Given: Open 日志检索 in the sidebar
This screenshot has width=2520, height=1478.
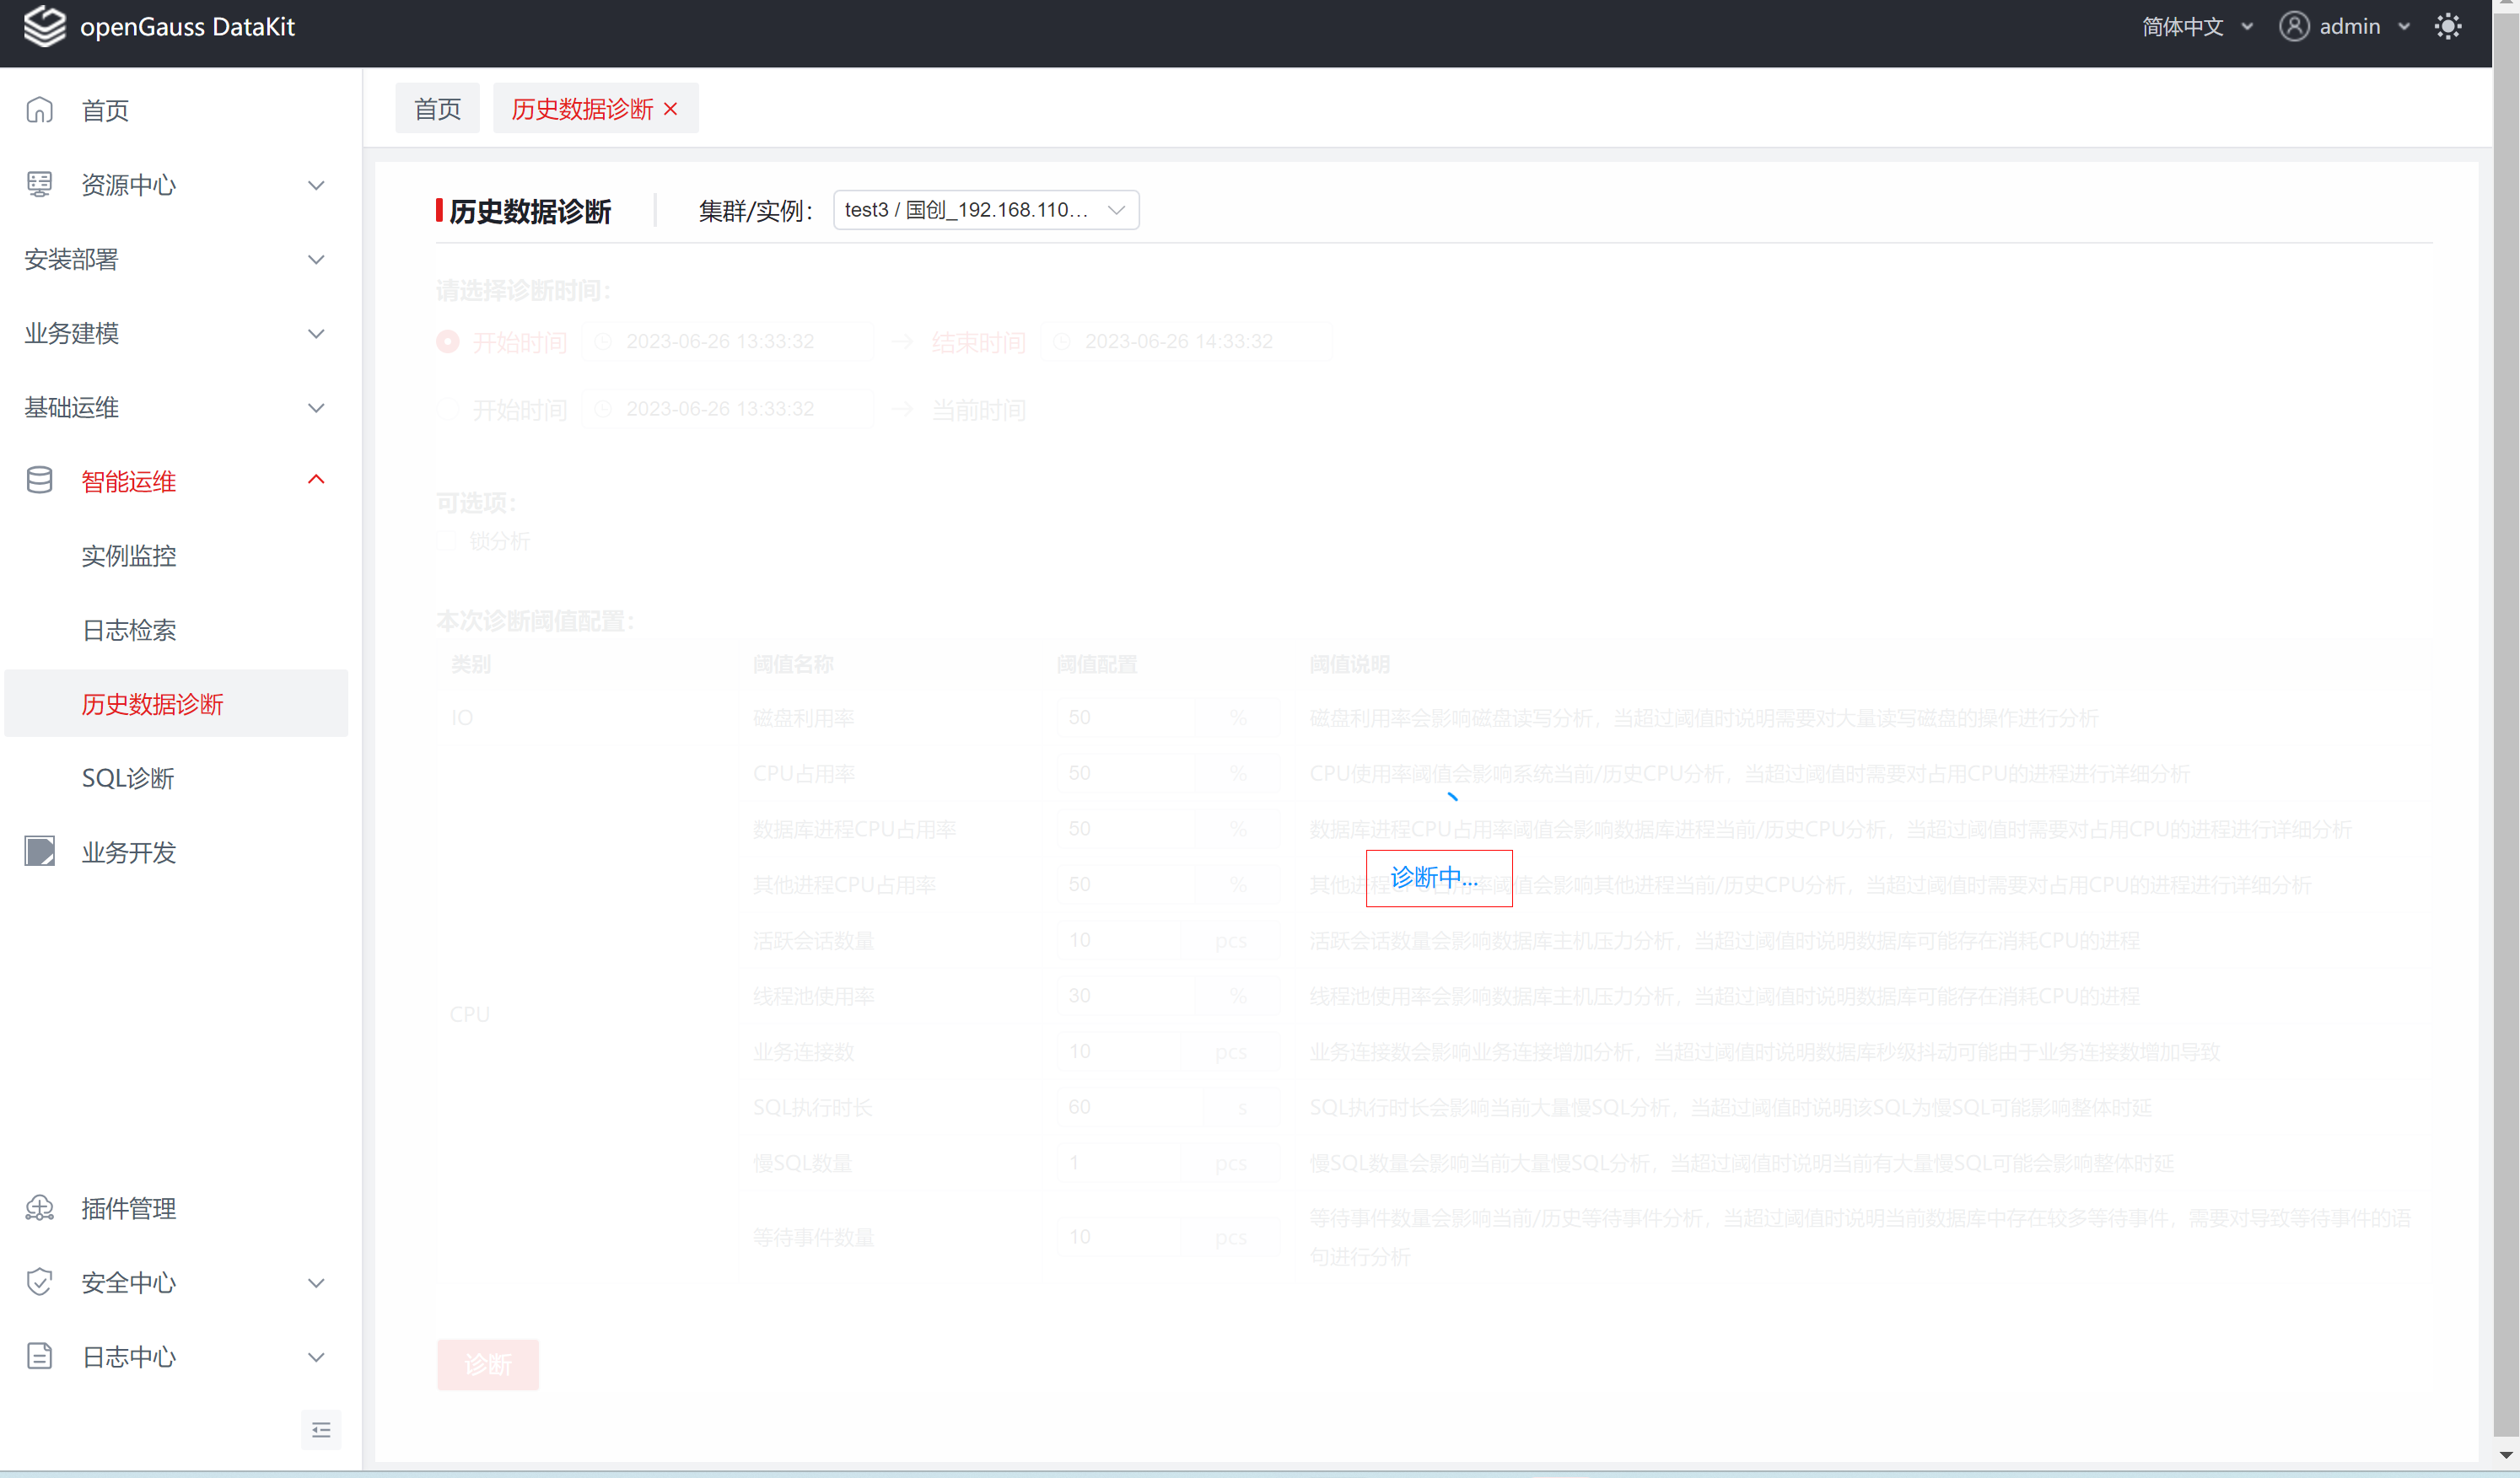Looking at the screenshot, I should 128,630.
